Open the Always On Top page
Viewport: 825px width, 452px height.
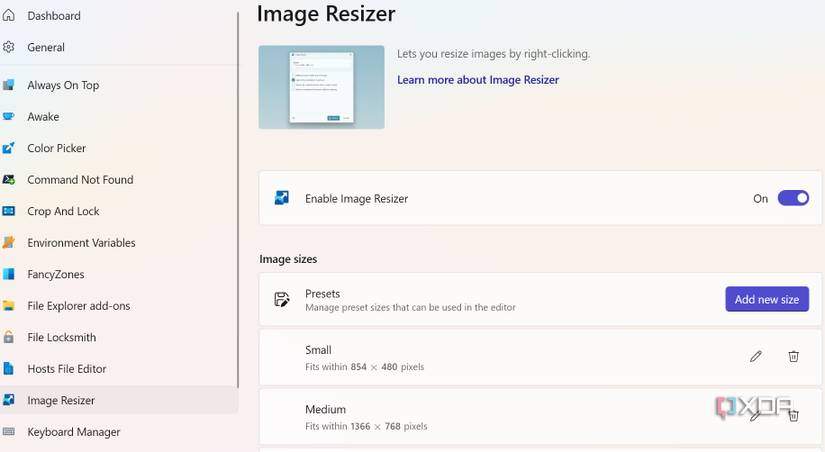63,85
